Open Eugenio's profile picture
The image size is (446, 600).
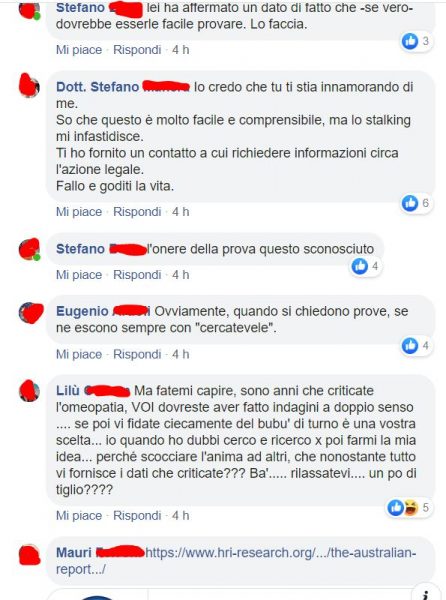pos(31,312)
